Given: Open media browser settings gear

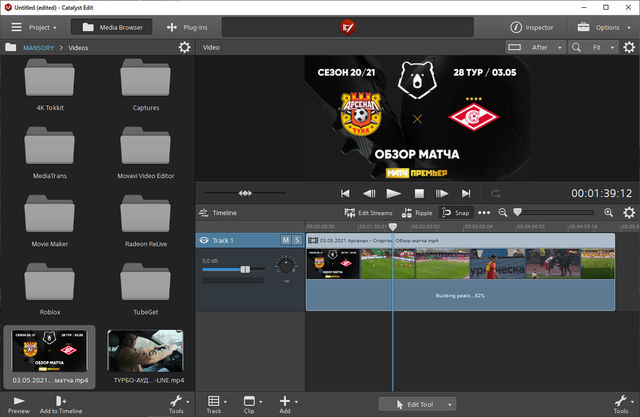Looking at the screenshot, I should 184,47.
